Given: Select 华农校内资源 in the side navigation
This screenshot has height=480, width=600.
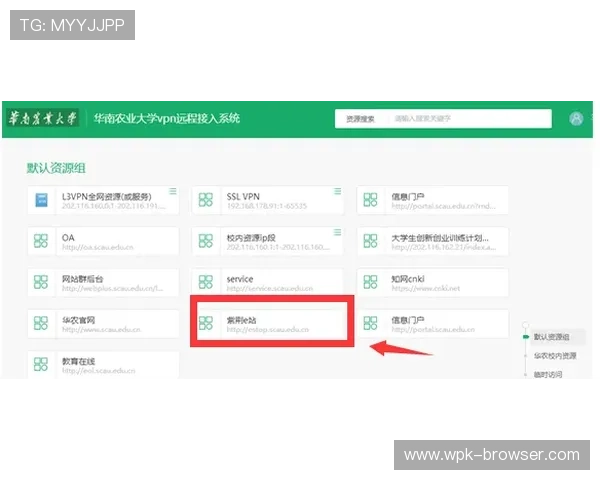Looking at the screenshot, I should click(x=555, y=356).
